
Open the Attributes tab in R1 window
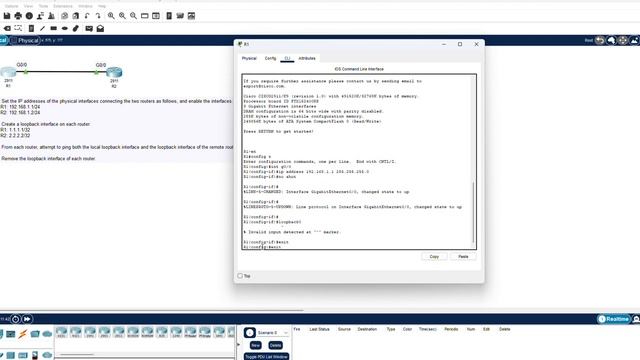[307, 58]
